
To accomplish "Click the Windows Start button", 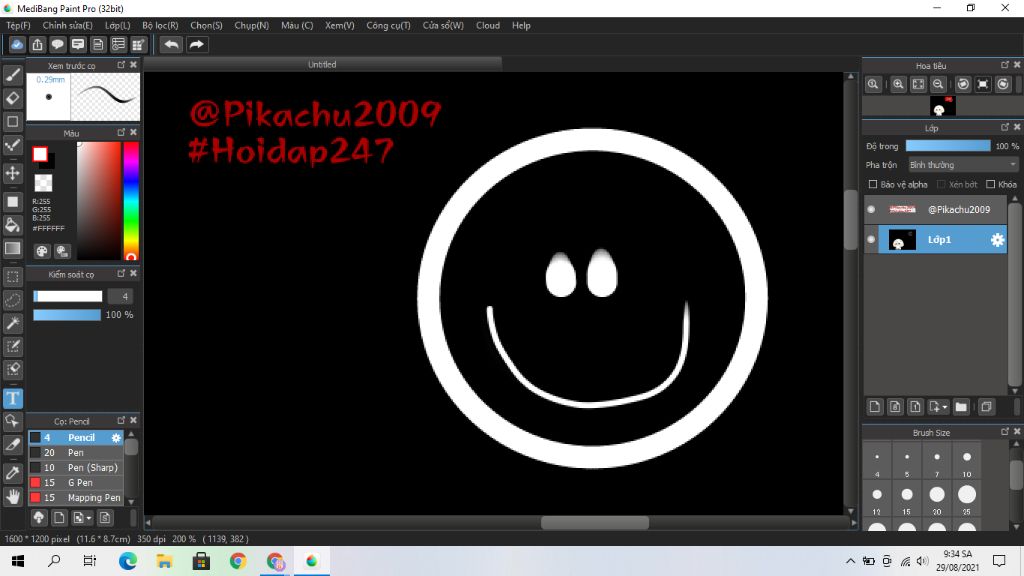I will click(x=18, y=561).
